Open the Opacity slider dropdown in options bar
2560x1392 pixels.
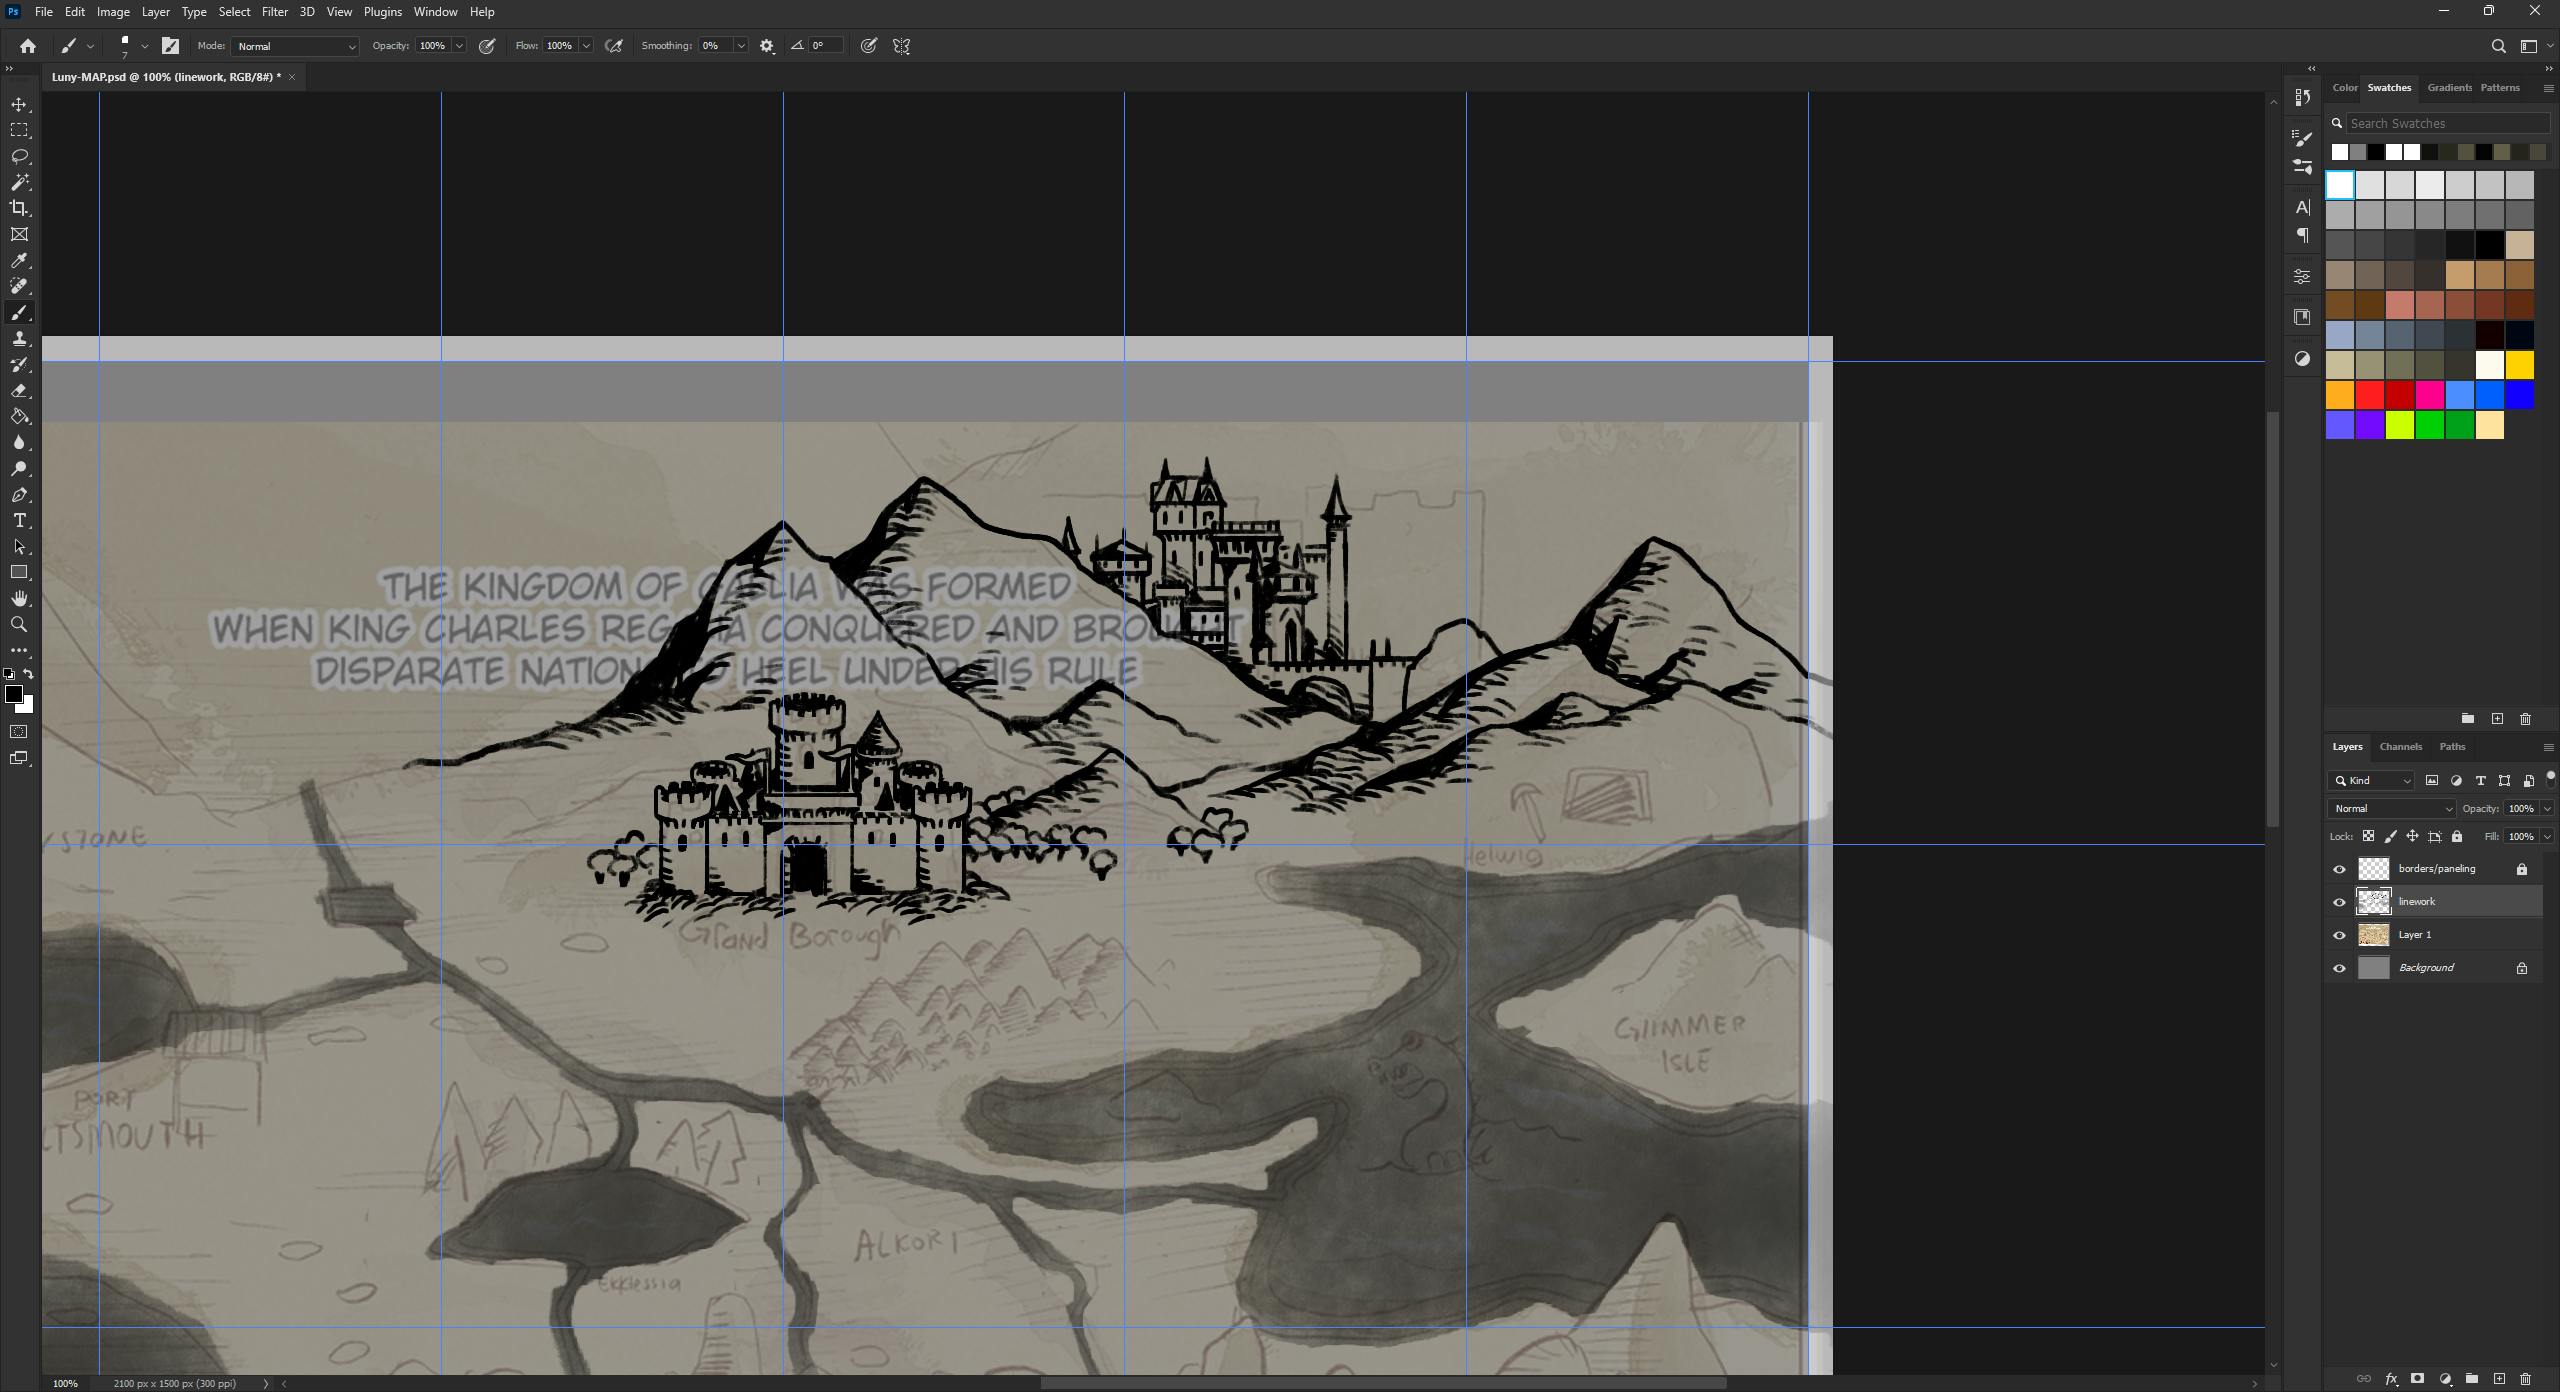pos(459,46)
